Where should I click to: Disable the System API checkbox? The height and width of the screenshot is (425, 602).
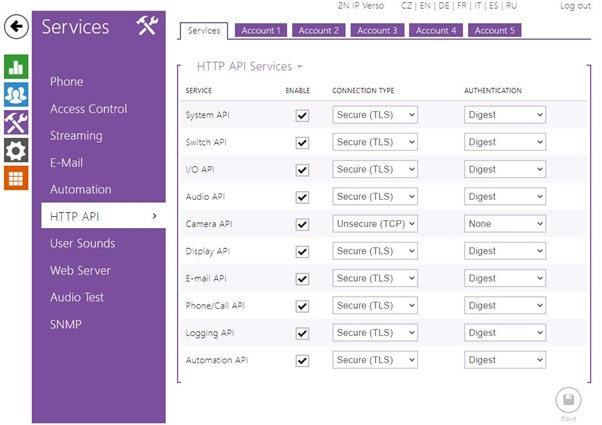tap(302, 116)
